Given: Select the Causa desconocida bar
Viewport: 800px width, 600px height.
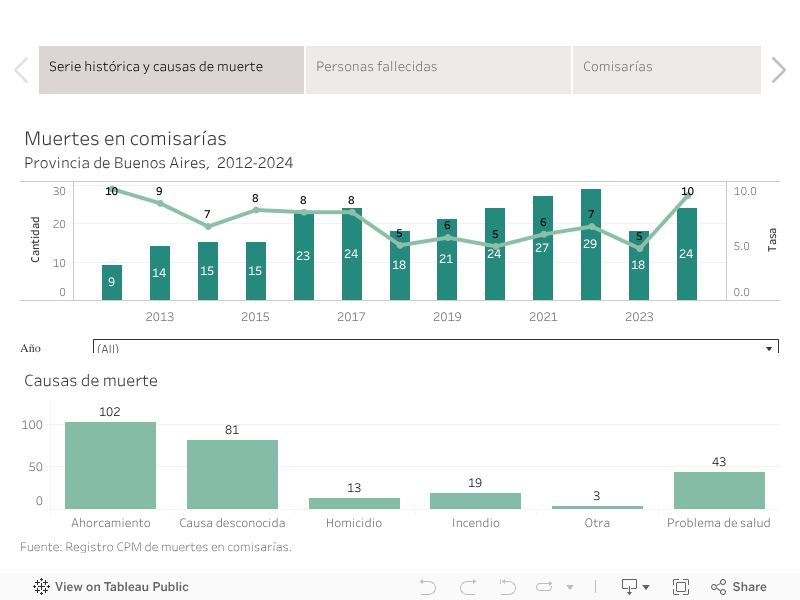Looking at the screenshot, I should coord(232,475).
